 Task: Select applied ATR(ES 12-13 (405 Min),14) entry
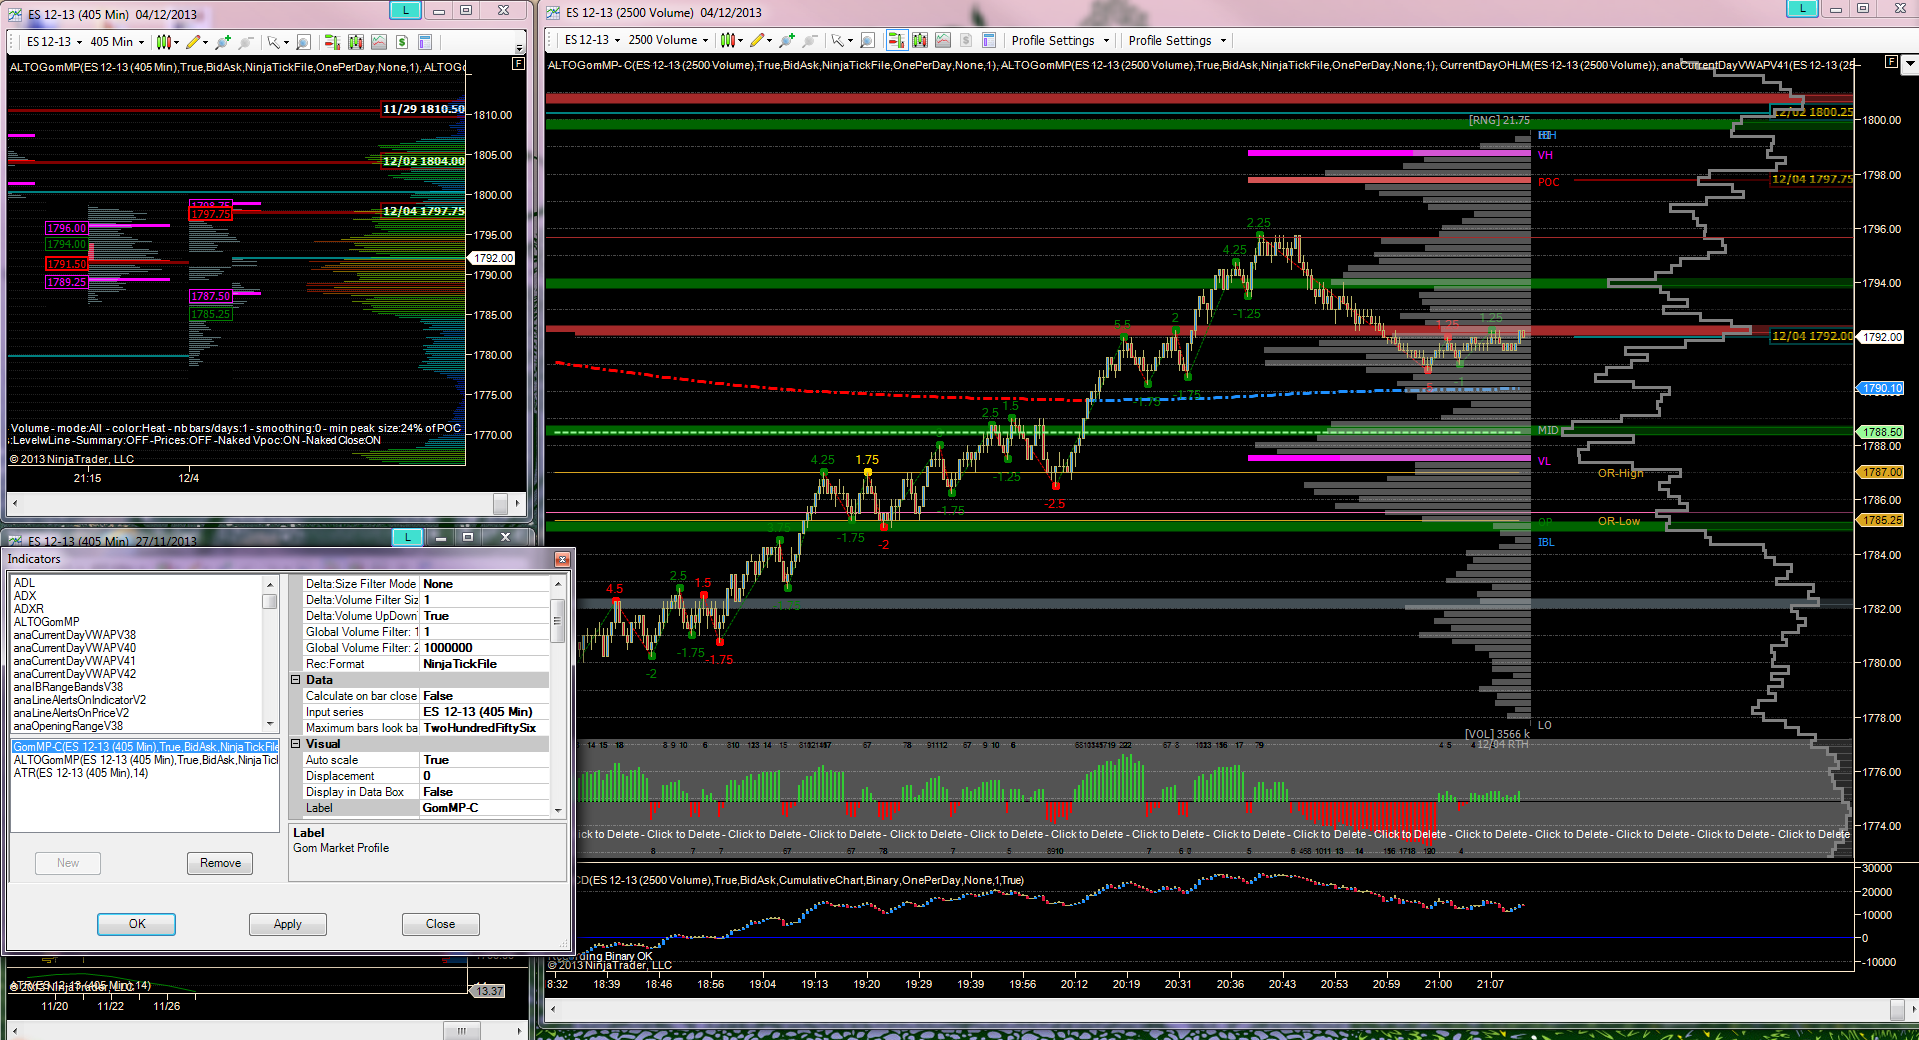coord(80,773)
